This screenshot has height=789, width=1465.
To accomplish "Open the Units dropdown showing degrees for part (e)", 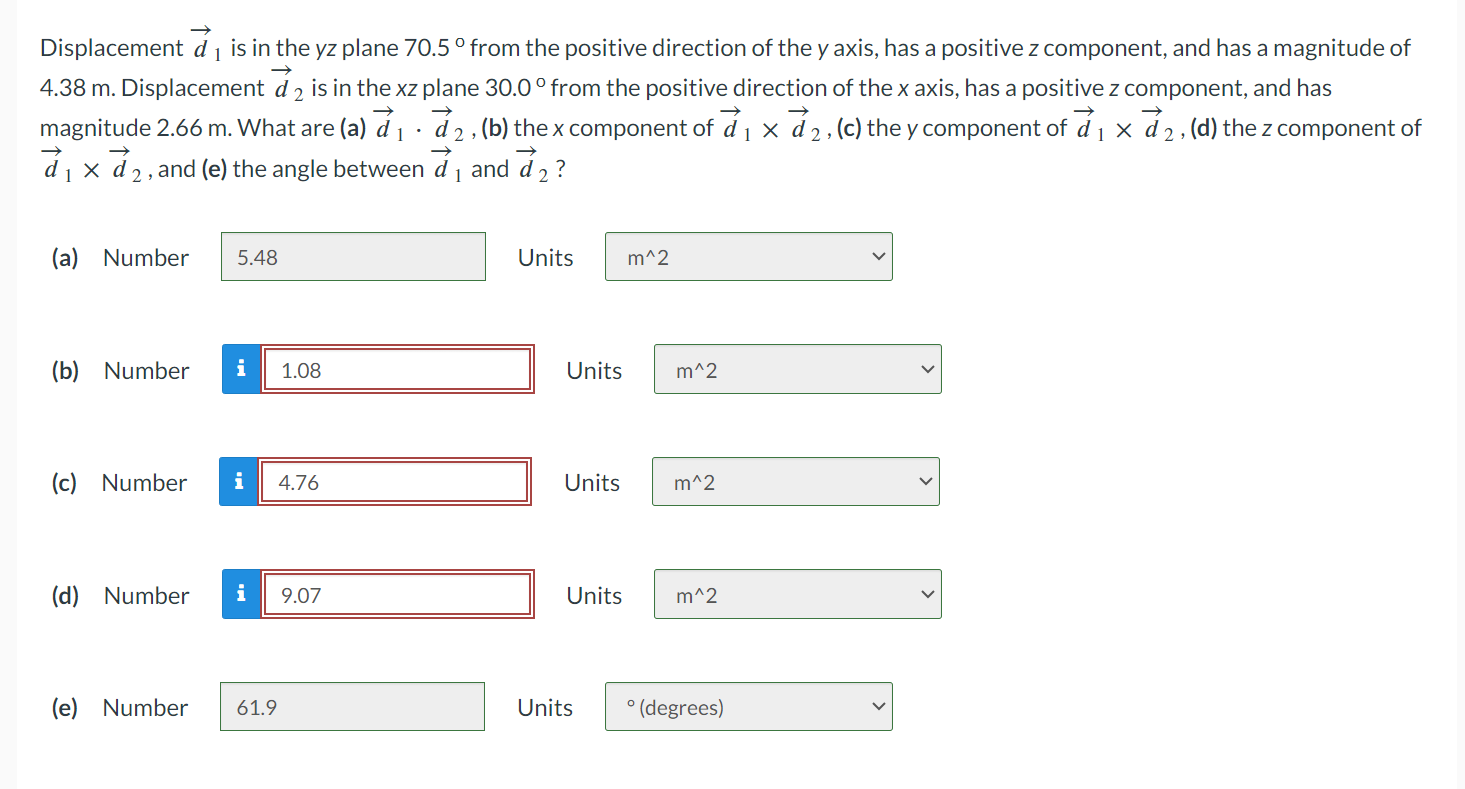I will point(748,707).
